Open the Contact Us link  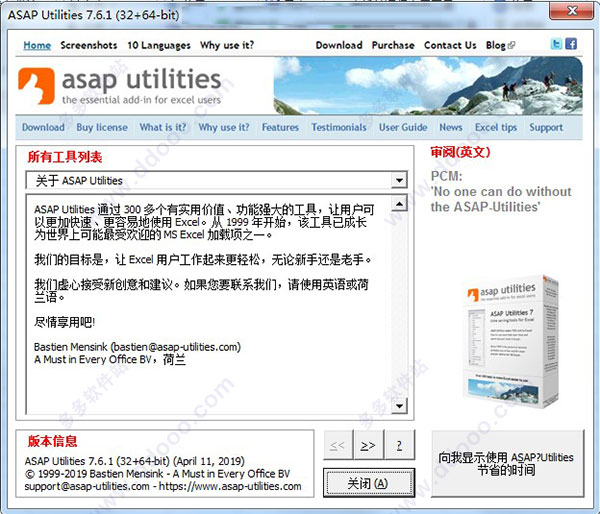click(450, 45)
